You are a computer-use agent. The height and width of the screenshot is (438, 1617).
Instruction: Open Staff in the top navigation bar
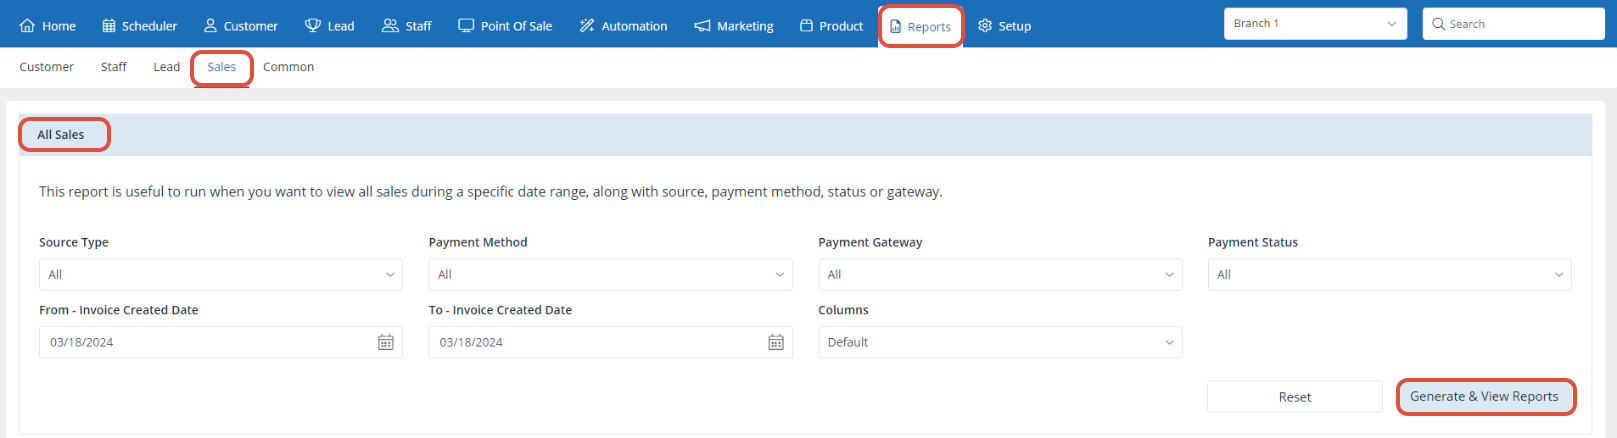(406, 26)
